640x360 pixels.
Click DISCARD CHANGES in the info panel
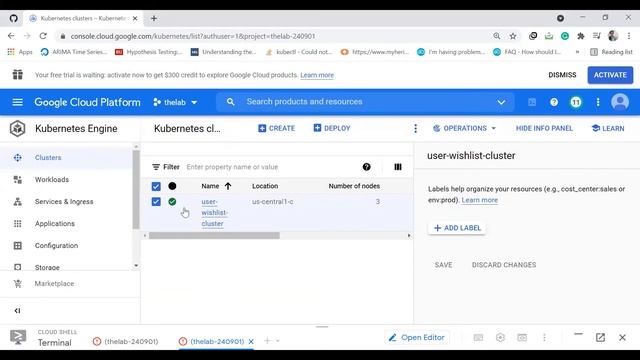pyautogui.click(x=504, y=265)
